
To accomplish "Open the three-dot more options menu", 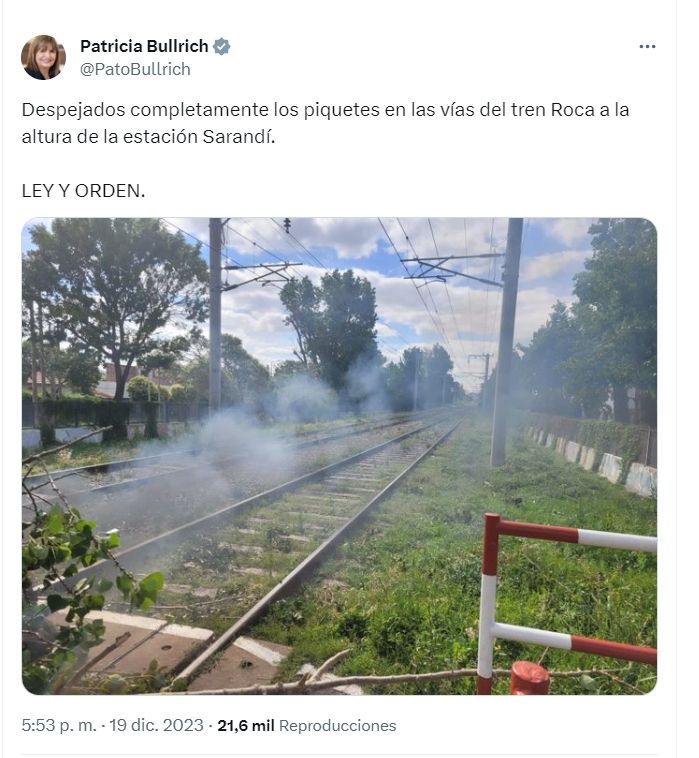I will (647, 46).
